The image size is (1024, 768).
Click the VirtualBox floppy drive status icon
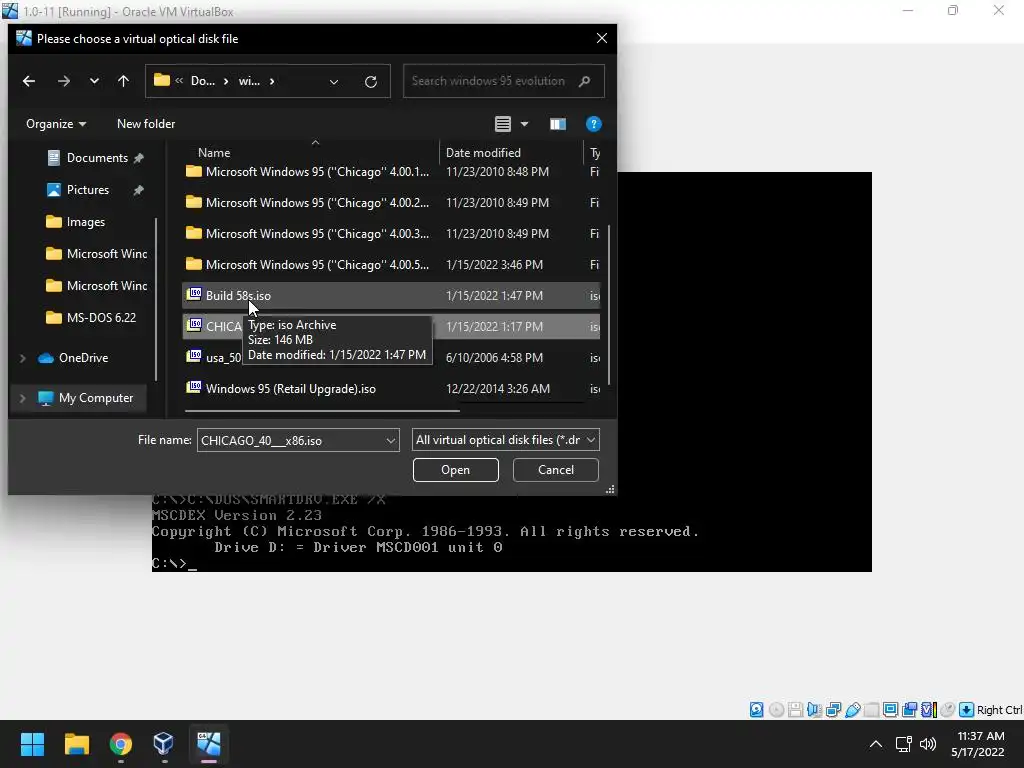pyautogui.click(x=795, y=710)
